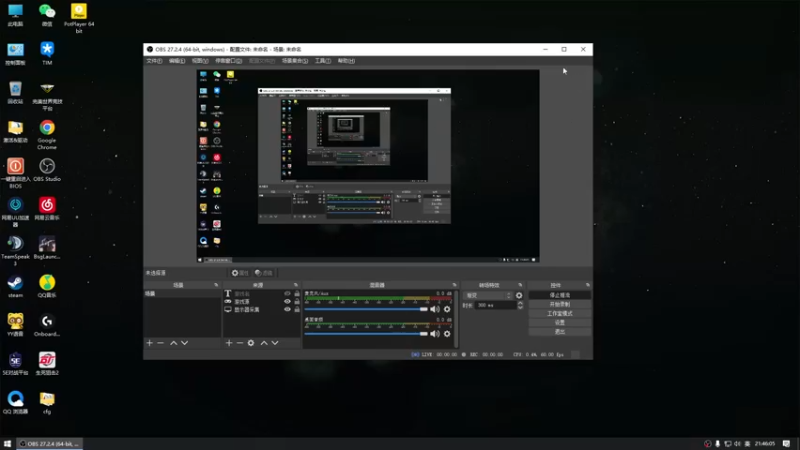Click Start Recording button in Controls

tap(560, 305)
